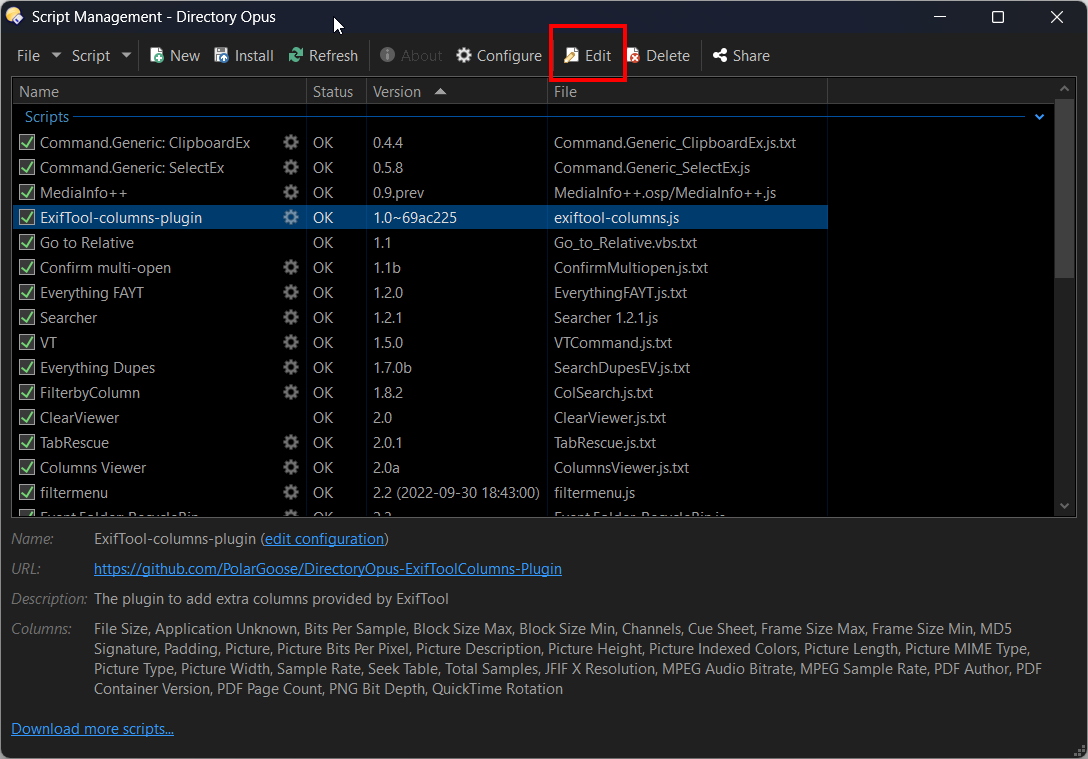The width and height of the screenshot is (1088, 759).
Task: Click the gear icon for TabRescue
Action: pyautogui.click(x=291, y=442)
